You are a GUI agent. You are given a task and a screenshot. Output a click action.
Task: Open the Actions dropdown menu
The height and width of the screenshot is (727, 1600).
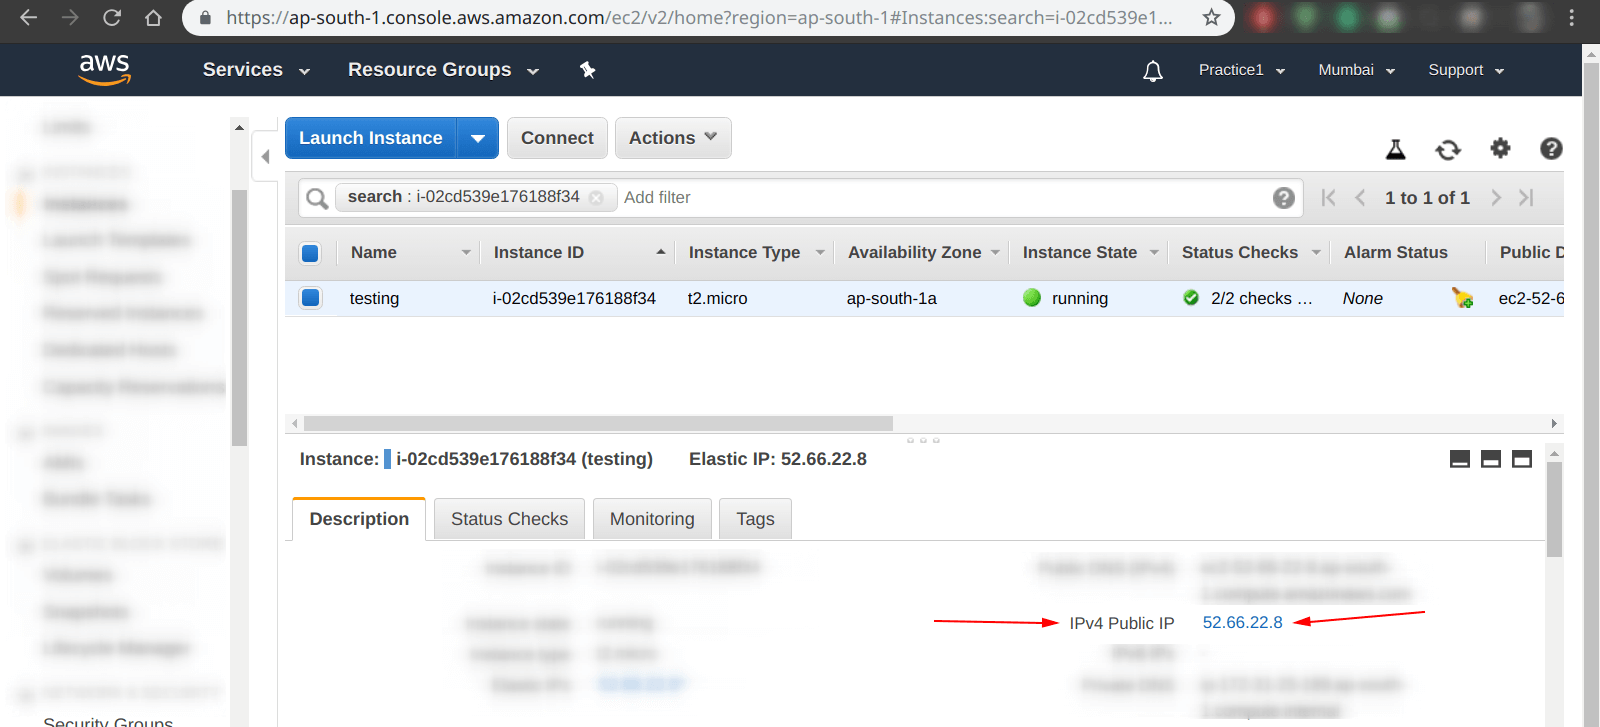(673, 138)
